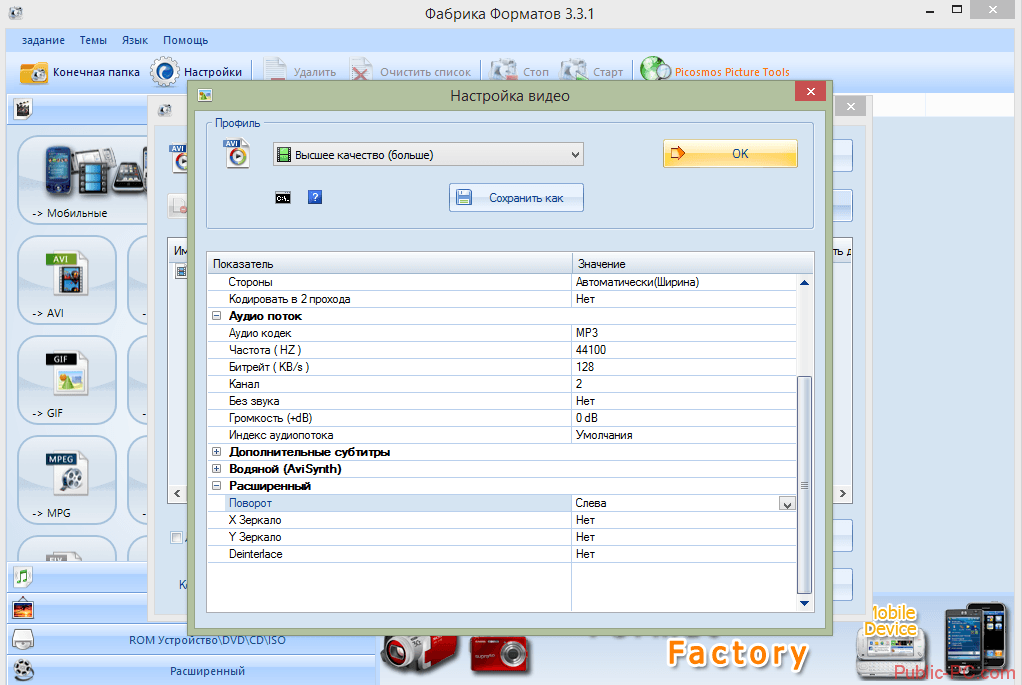Viewport: 1022px width, 685px height.
Task: Open the Поворот value dropdown arrow
Action: (787, 504)
